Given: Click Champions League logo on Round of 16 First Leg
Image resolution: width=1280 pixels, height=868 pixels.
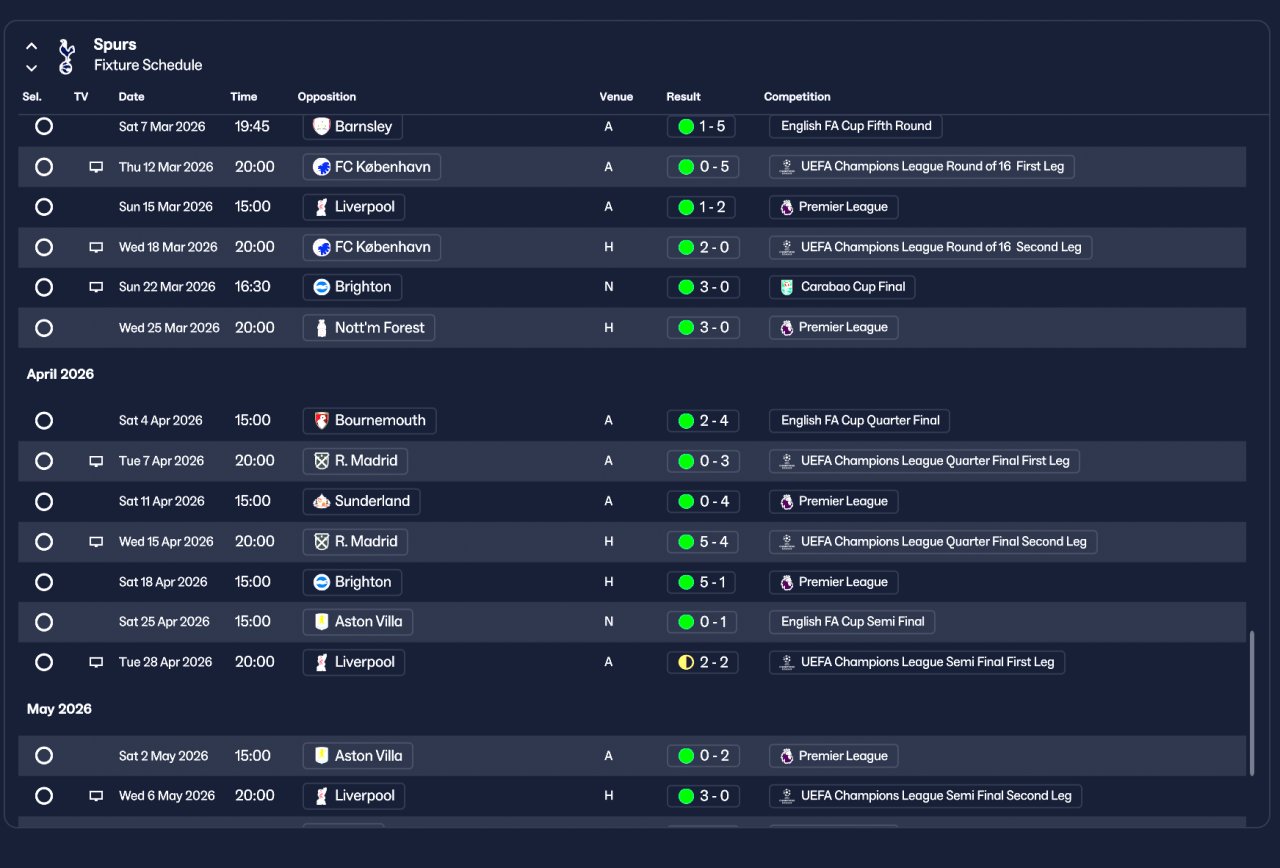Looking at the screenshot, I should click(x=787, y=167).
